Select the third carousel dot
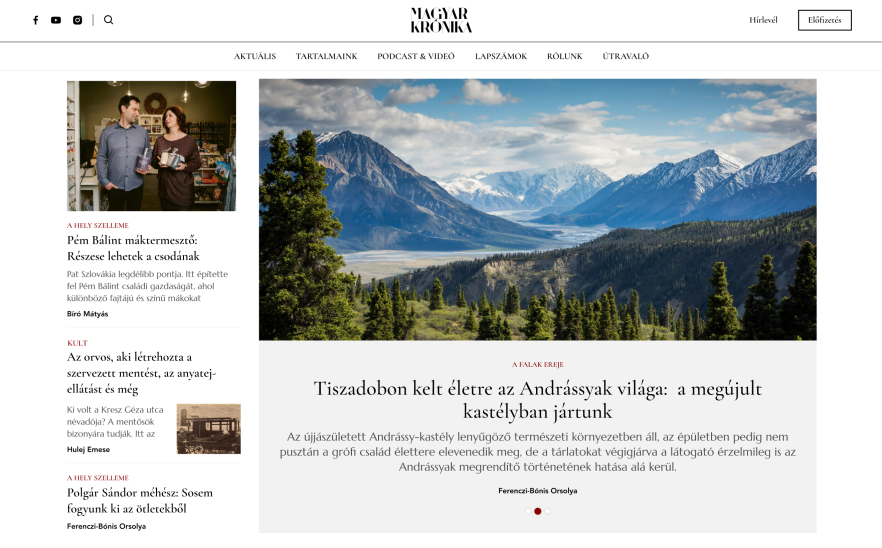Viewport: 882px width, 548px height. (548, 511)
